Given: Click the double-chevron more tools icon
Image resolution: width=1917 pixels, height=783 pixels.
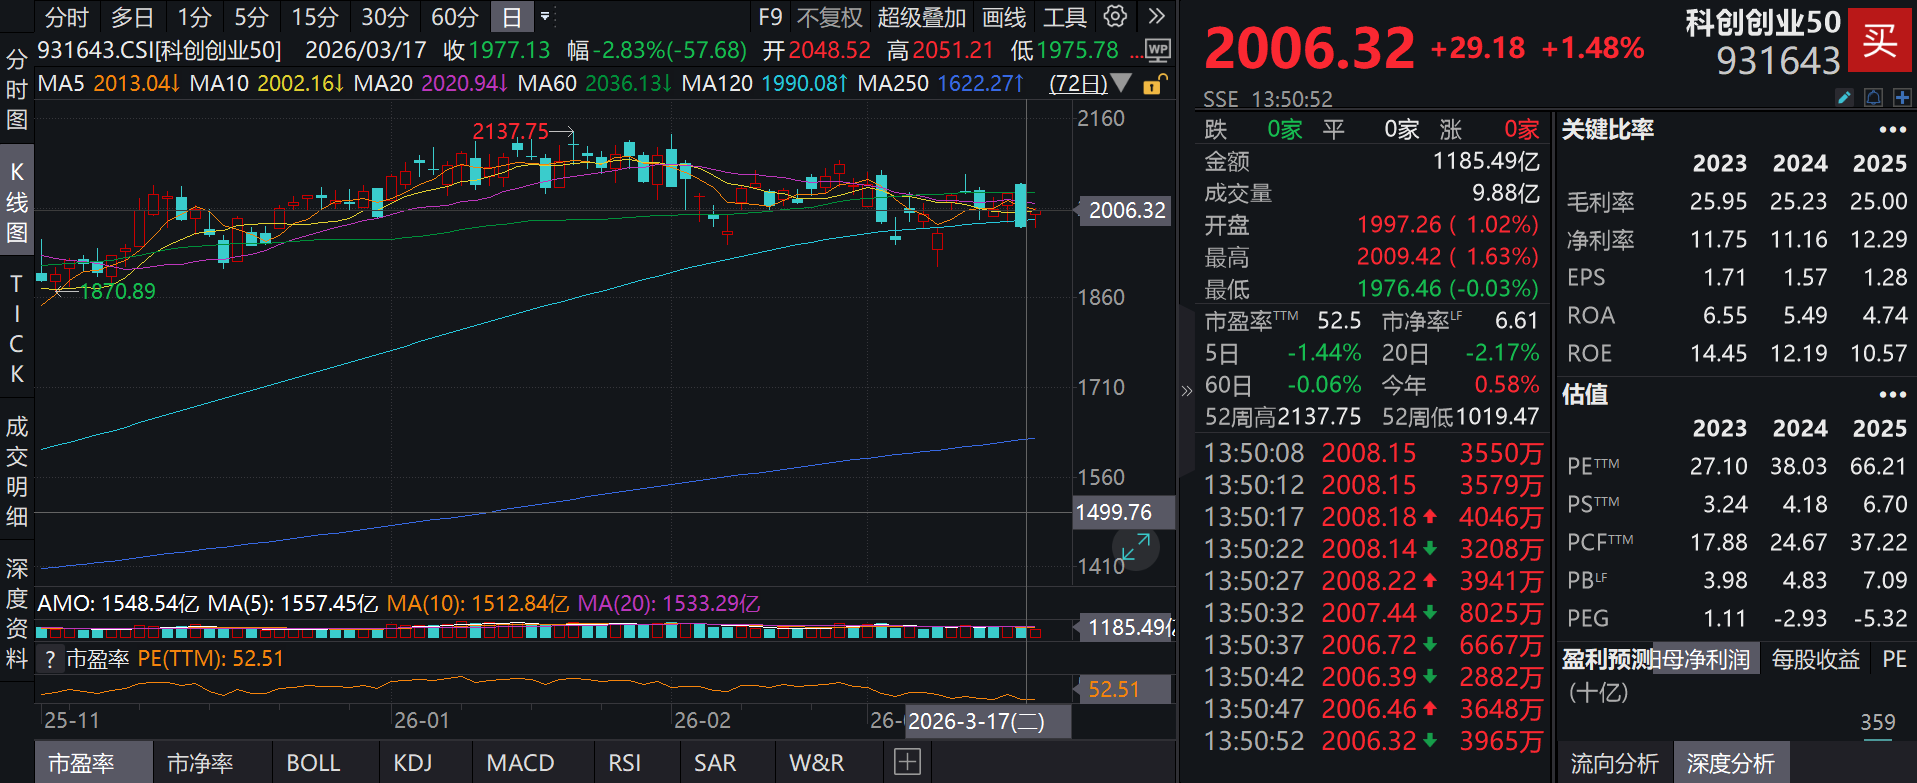Looking at the screenshot, I should point(1156,16).
